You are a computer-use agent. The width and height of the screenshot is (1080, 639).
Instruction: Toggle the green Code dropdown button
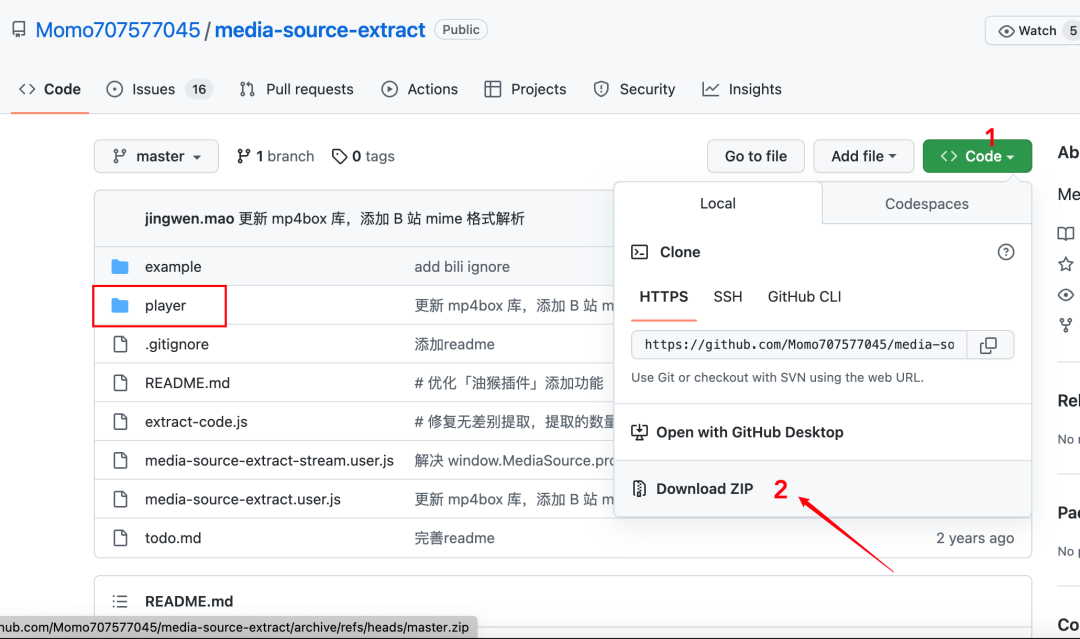point(977,156)
